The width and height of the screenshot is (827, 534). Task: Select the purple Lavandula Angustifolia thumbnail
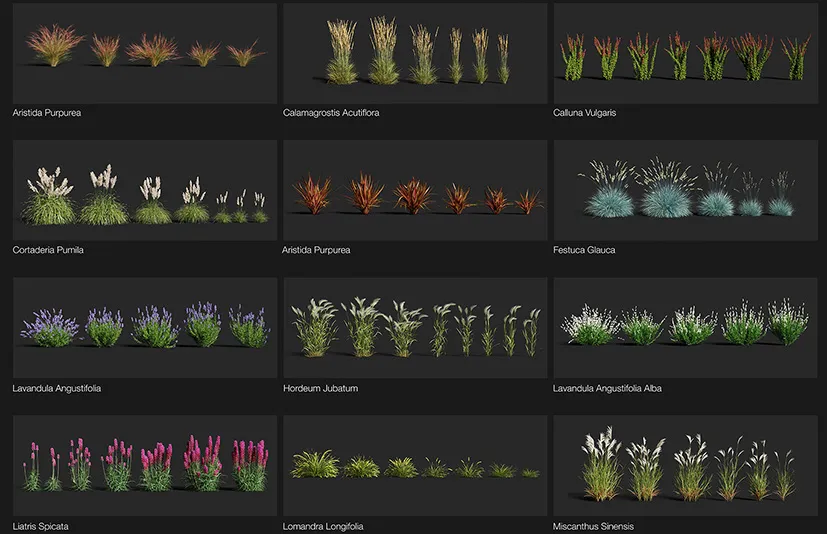(145, 328)
